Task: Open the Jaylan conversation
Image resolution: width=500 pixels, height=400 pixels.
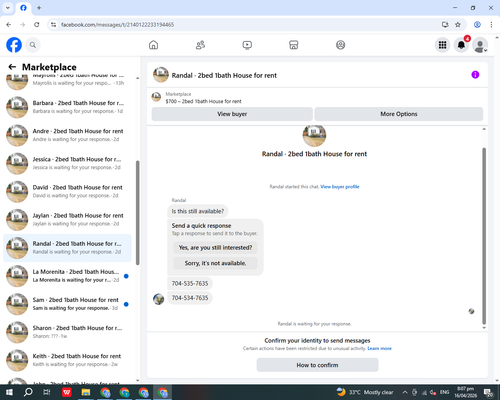Action: point(67,220)
